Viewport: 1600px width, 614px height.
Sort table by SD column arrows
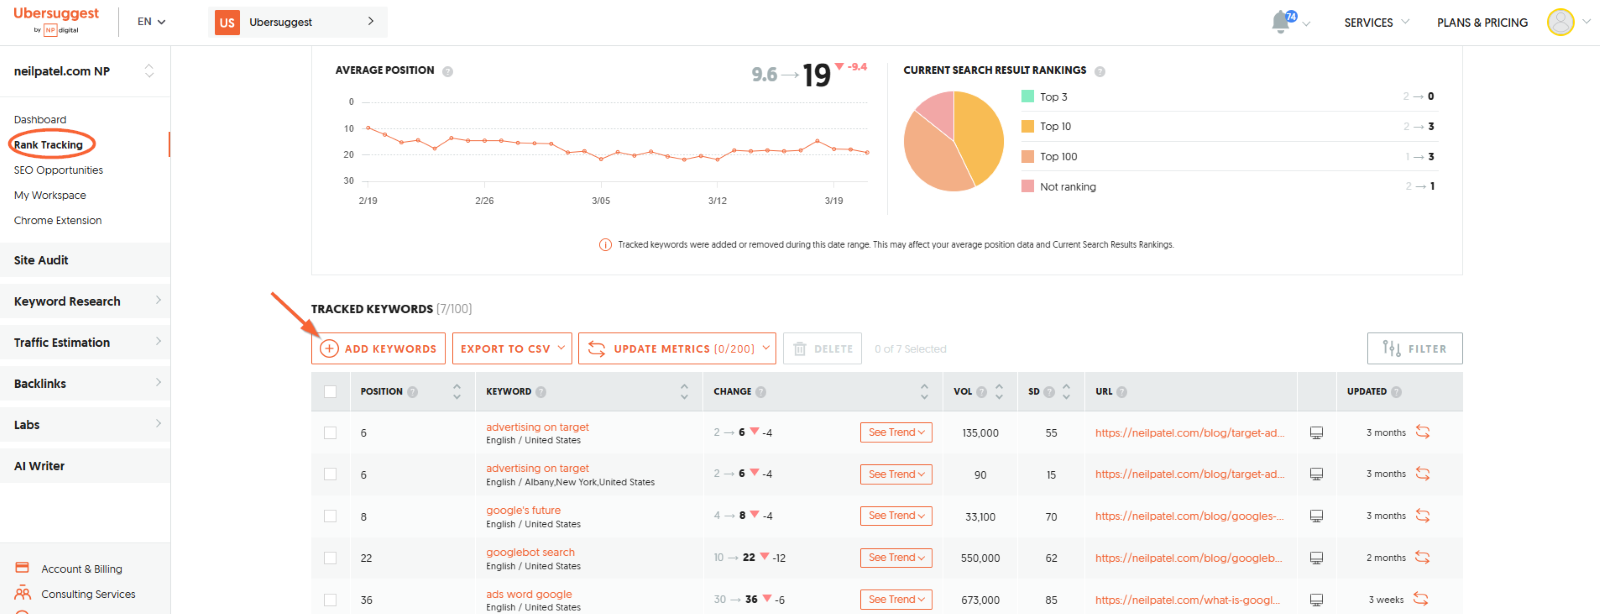(x=1066, y=392)
